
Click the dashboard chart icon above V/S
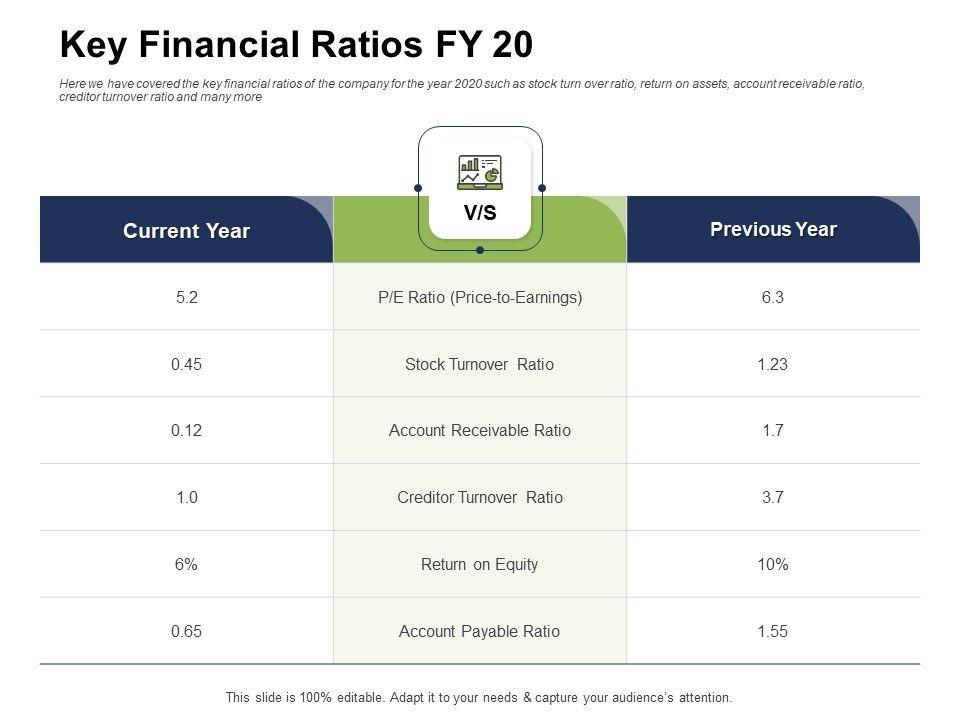[x=479, y=172]
